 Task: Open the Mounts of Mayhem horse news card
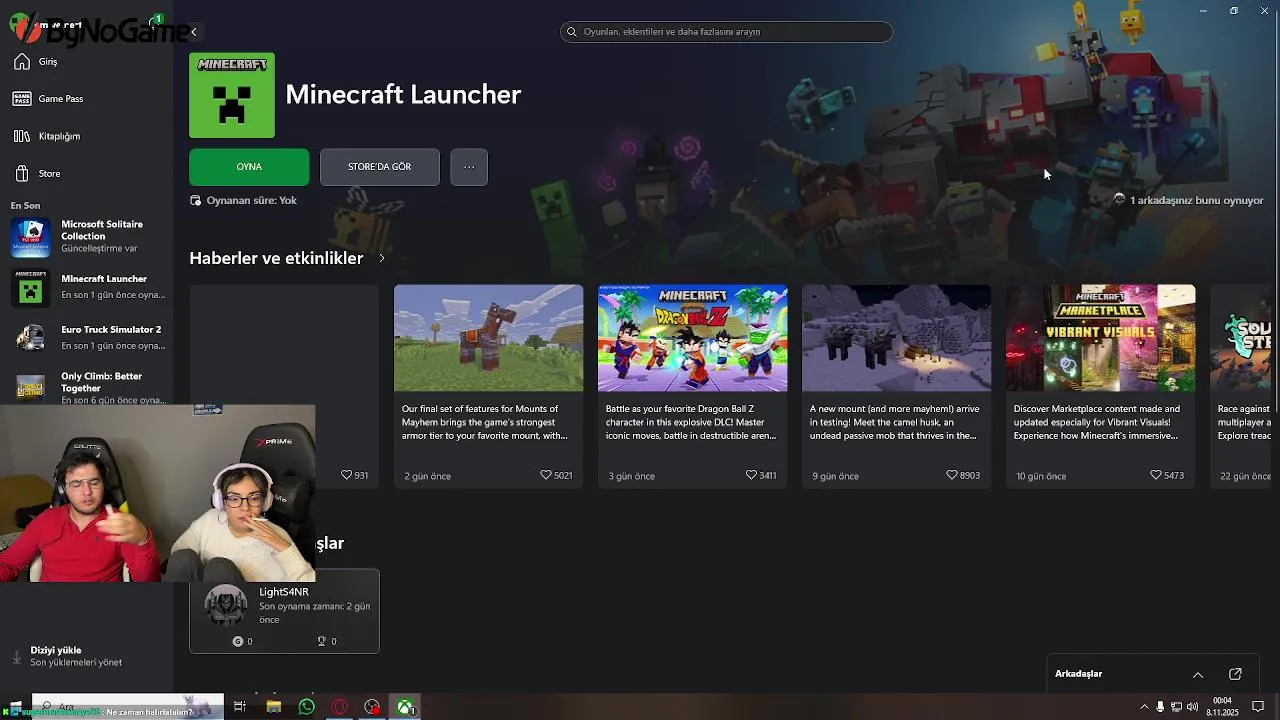[x=488, y=386]
